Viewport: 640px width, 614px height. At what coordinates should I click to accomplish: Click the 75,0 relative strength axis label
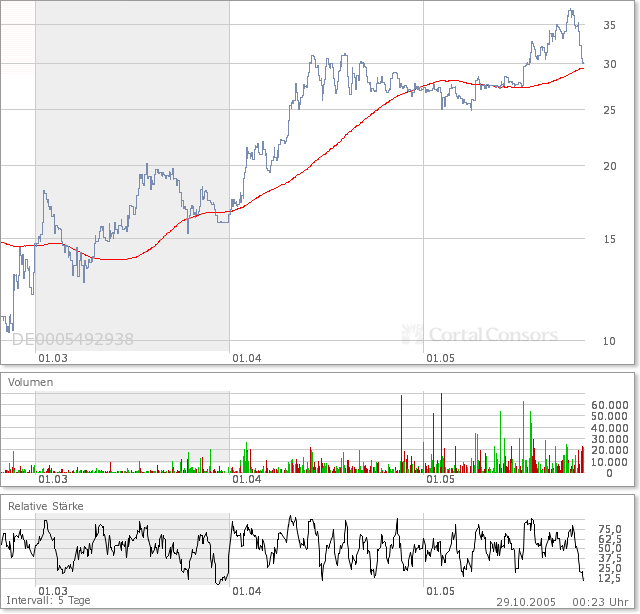point(608,529)
